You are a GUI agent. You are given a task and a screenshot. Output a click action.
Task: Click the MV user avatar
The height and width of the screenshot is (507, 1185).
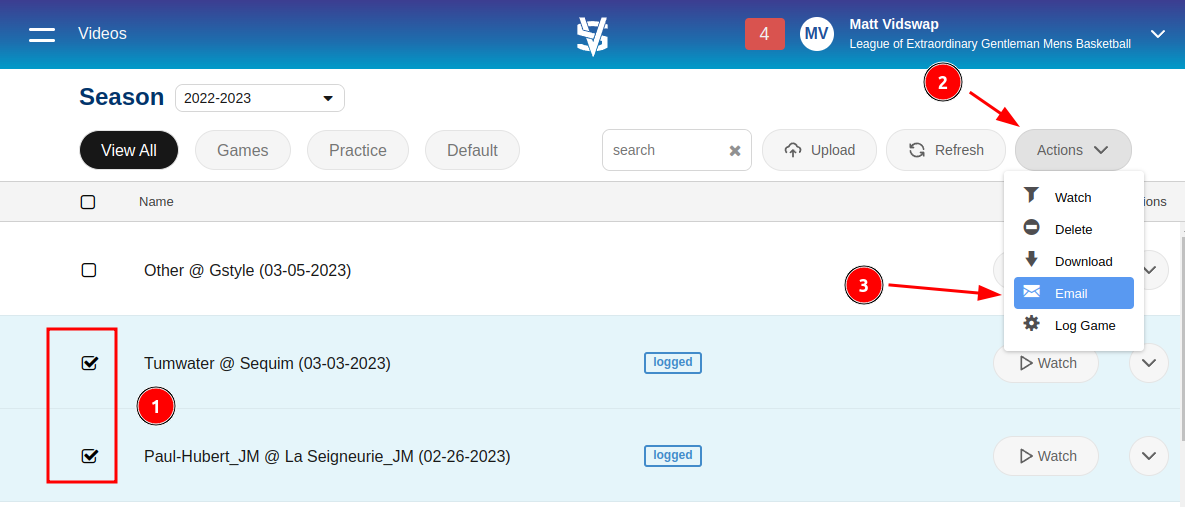(x=816, y=34)
